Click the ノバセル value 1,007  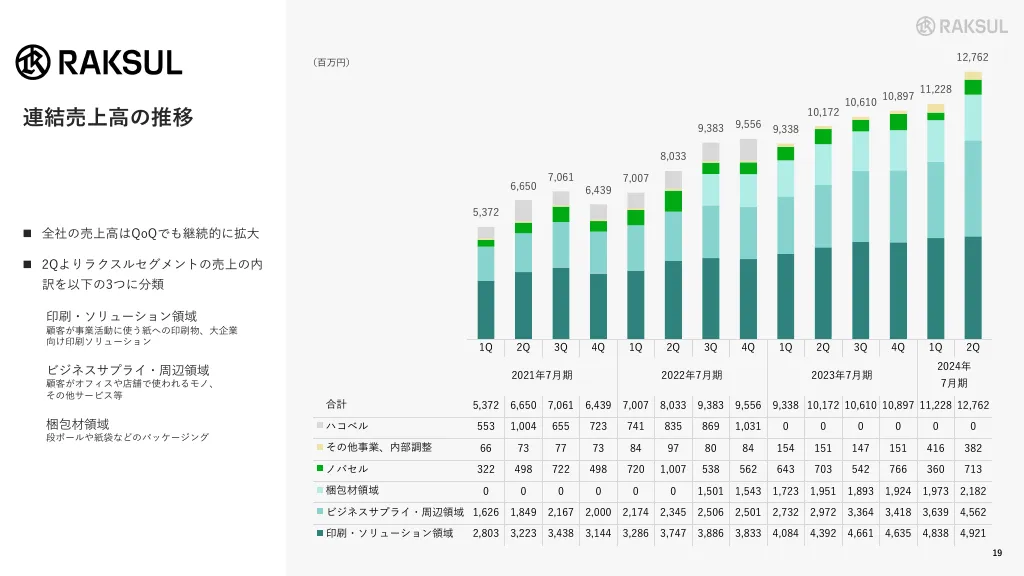click(673, 469)
